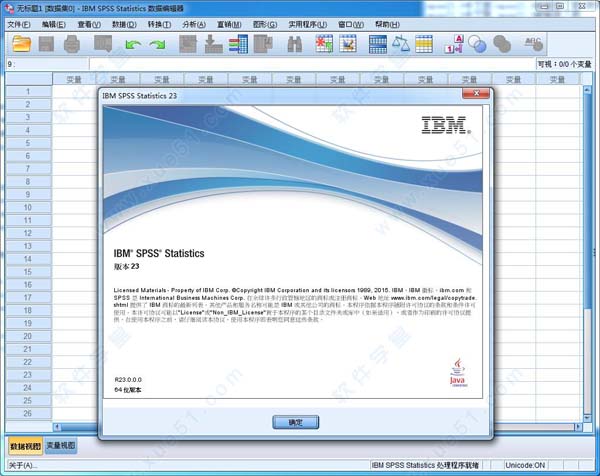
Task: Open the 分析(A) menu
Action: click(194, 24)
